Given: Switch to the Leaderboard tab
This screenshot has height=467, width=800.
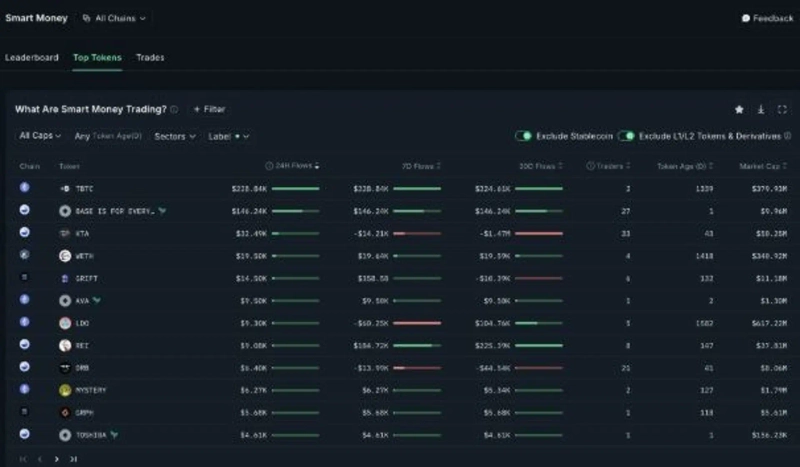Looking at the screenshot, I should click(32, 58).
